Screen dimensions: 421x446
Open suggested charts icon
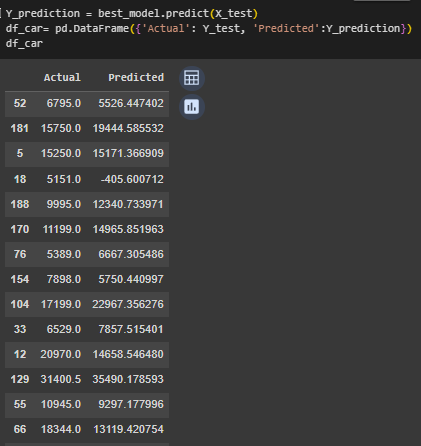192,107
